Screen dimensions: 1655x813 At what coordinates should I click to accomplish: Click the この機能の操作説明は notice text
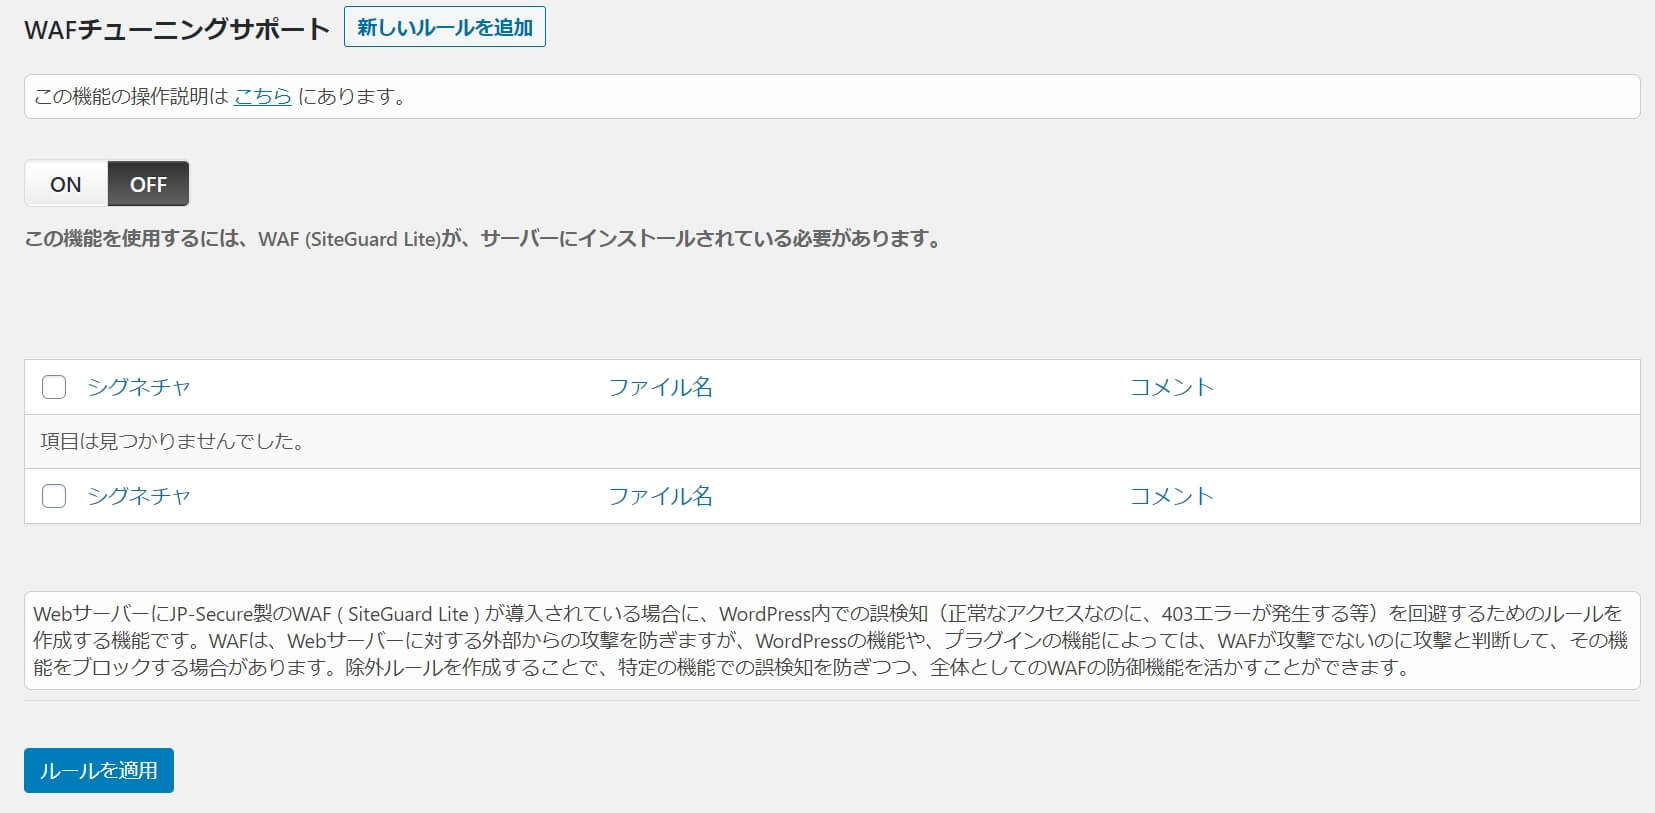point(131,97)
